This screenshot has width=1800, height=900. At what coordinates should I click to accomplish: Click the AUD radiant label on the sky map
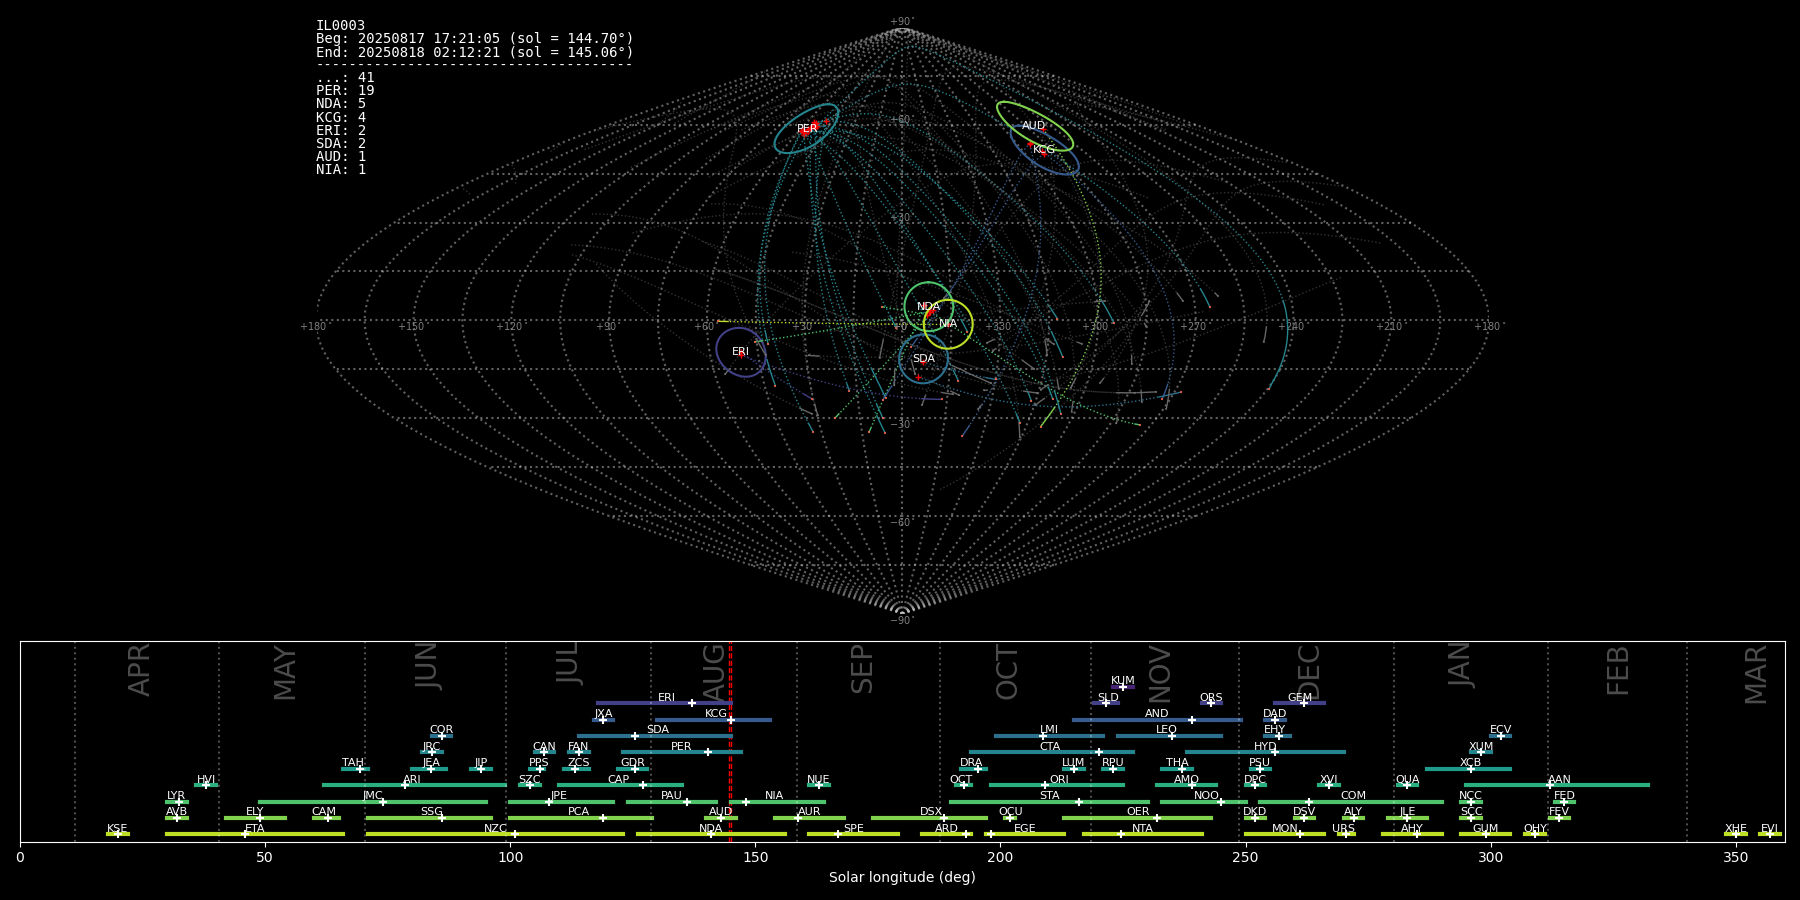(1033, 126)
